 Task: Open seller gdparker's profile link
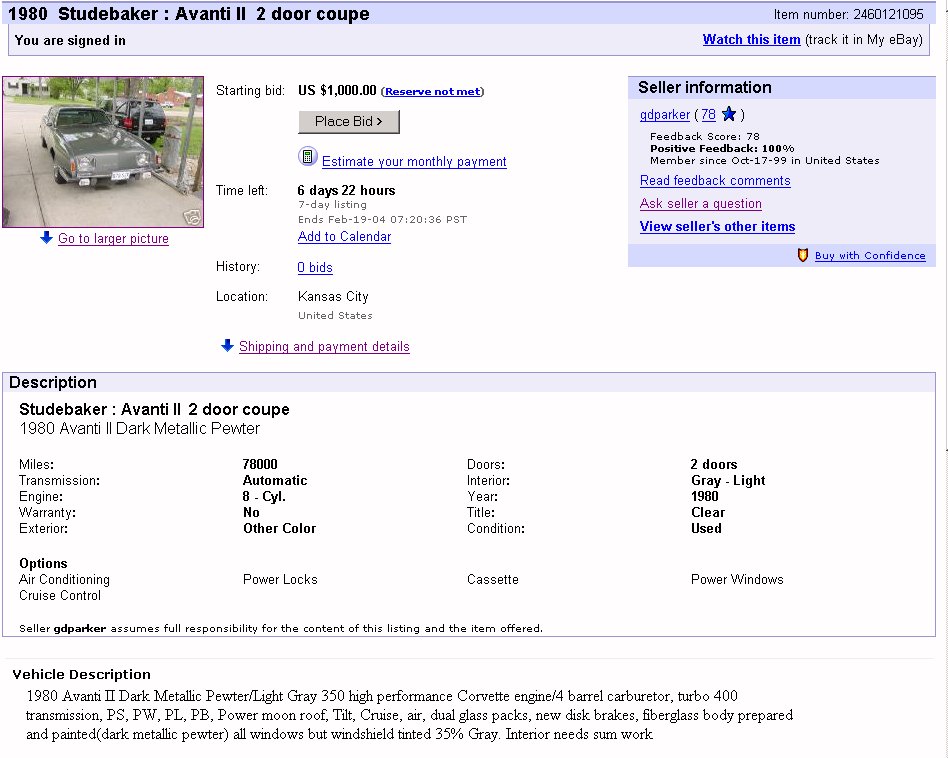click(x=665, y=115)
